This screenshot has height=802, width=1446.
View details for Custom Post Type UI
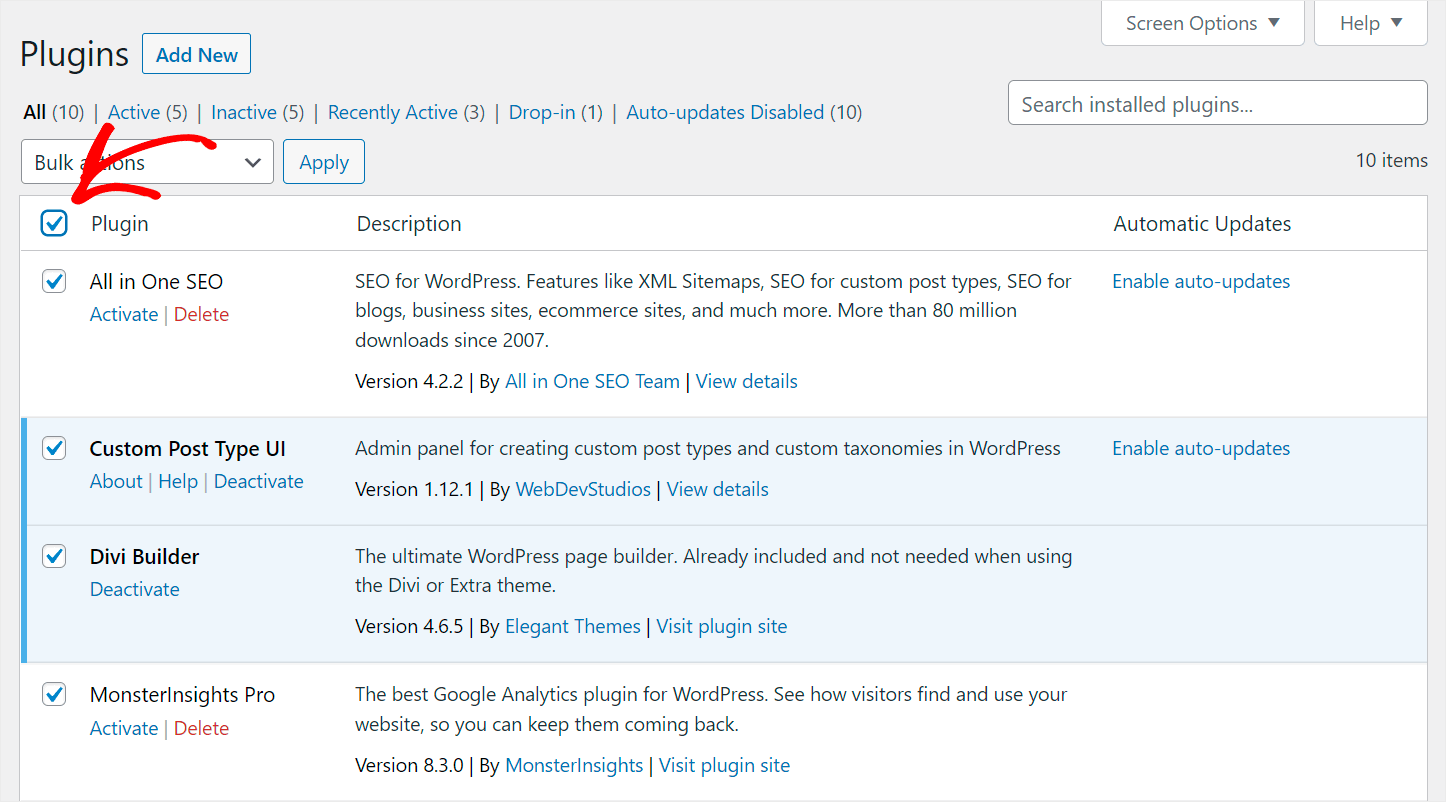pos(718,489)
